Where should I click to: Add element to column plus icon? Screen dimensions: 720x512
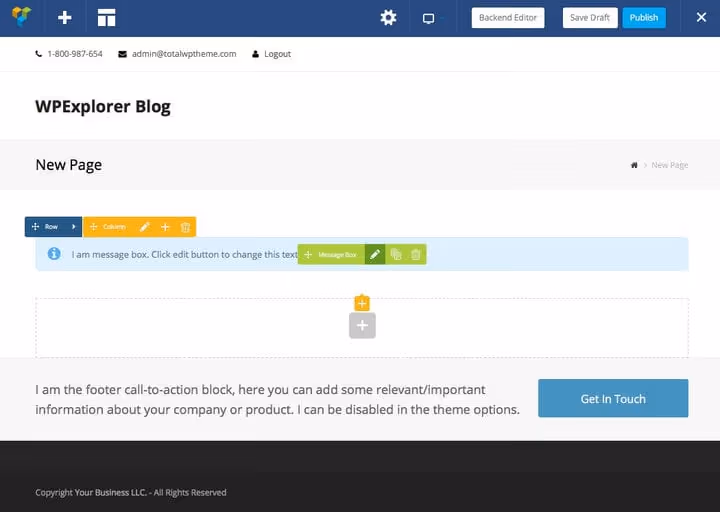click(x=165, y=227)
